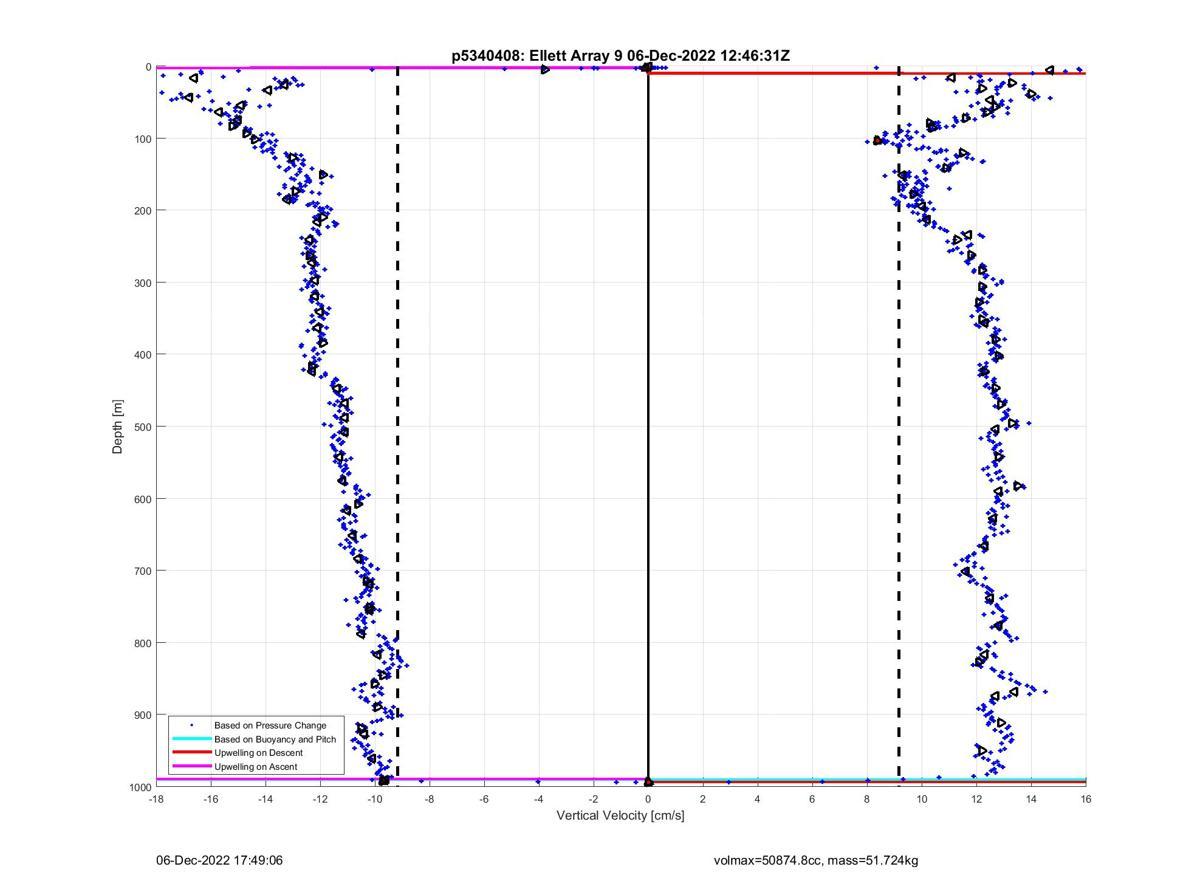1200x885 pixels.
Task: Click y-axis tick label 100
Action: coord(141,139)
